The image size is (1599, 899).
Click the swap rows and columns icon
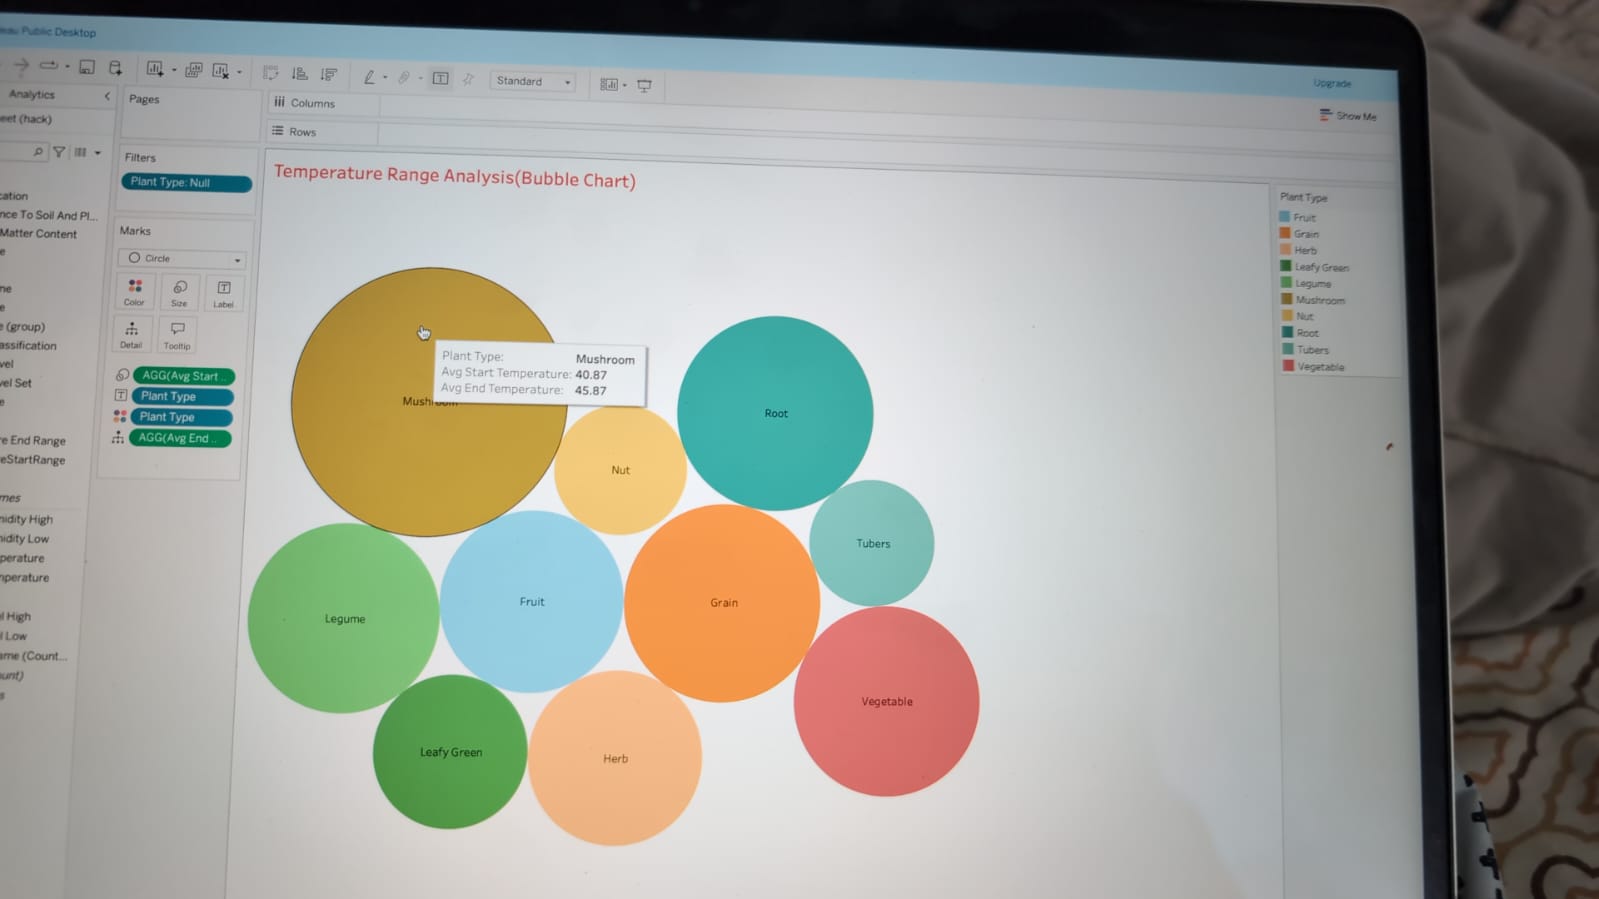270,73
